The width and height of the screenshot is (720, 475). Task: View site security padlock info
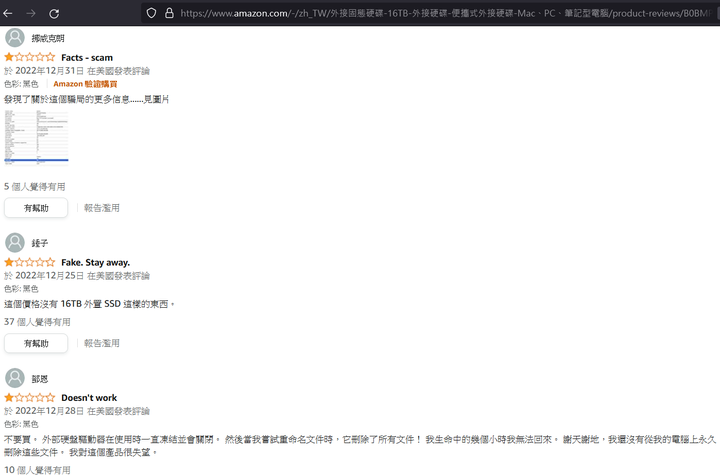(x=169, y=13)
